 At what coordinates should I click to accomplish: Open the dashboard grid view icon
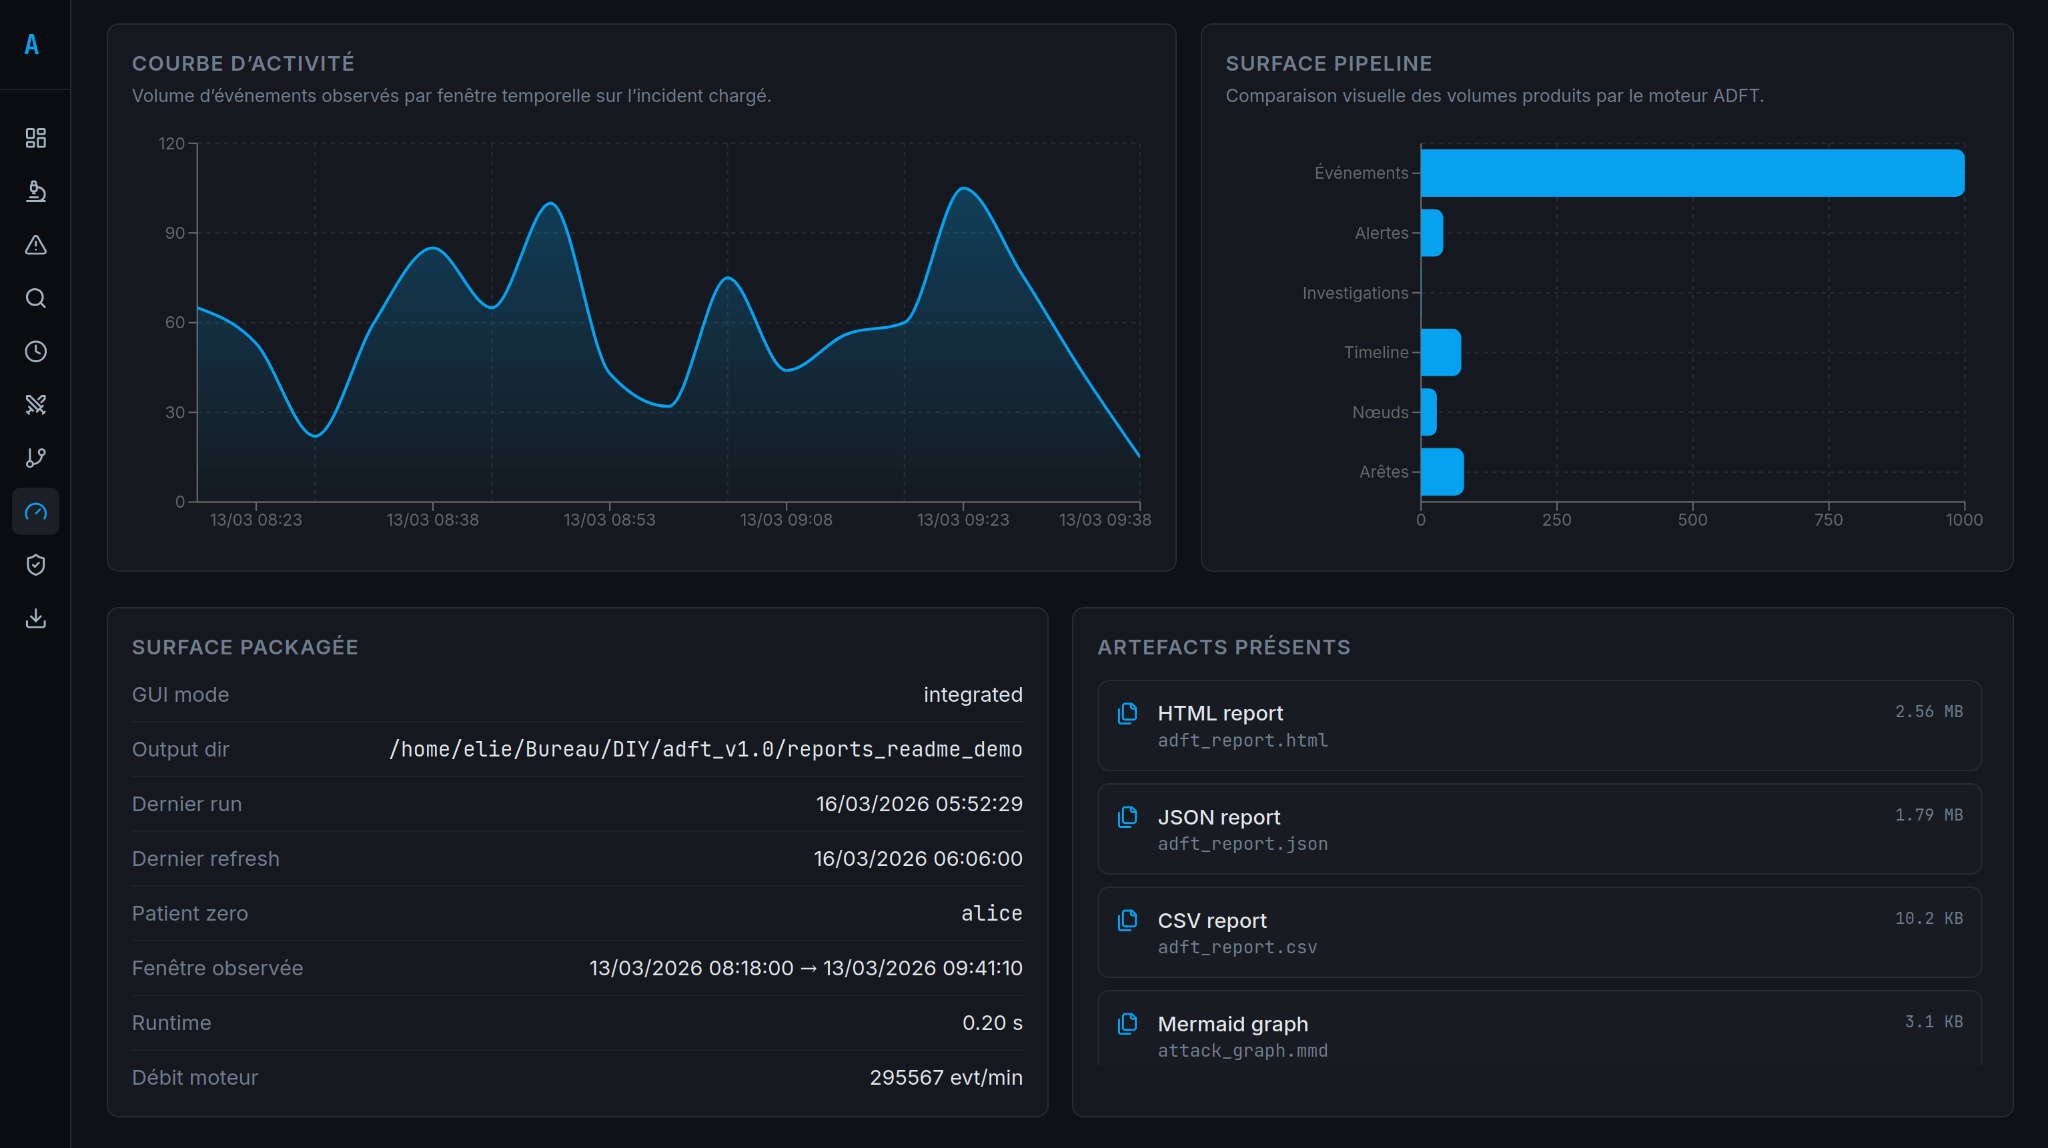click(x=36, y=138)
